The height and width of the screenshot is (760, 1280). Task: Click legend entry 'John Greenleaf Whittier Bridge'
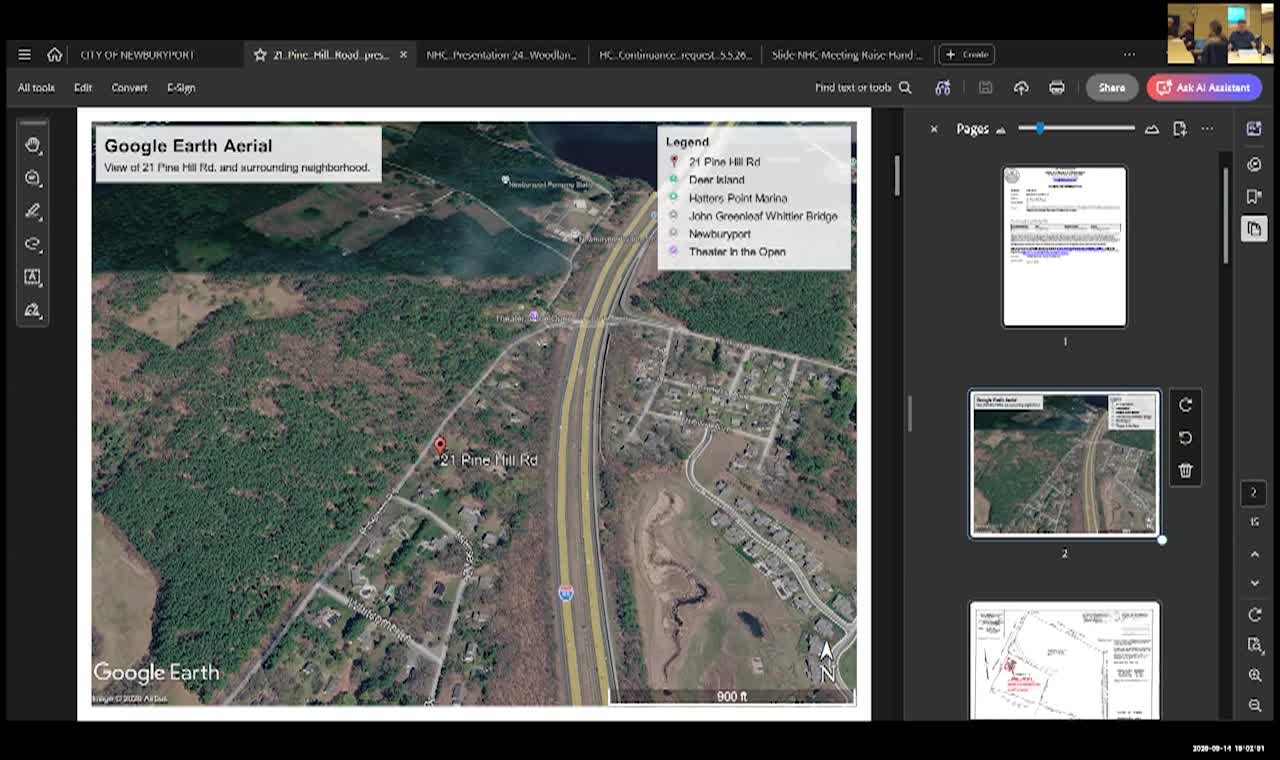(x=762, y=216)
